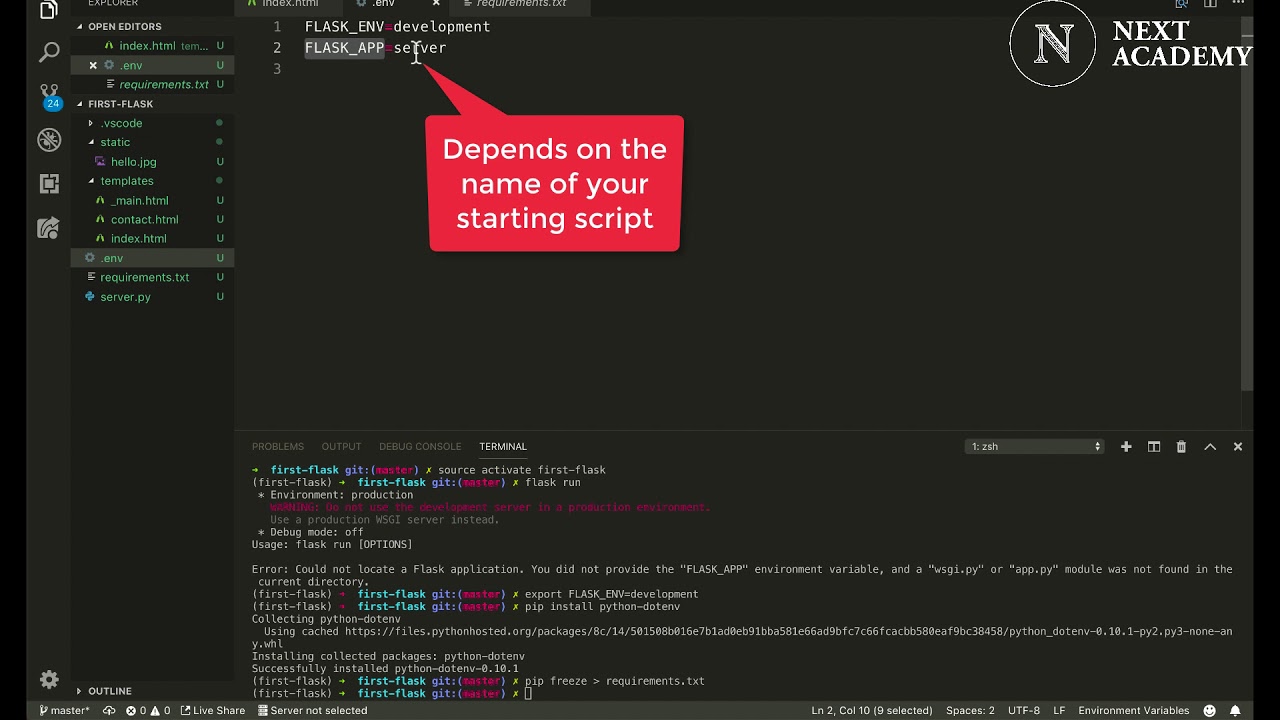Start Live Share from status bar
The width and height of the screenshot is (1280, 720).
(212, 710)
